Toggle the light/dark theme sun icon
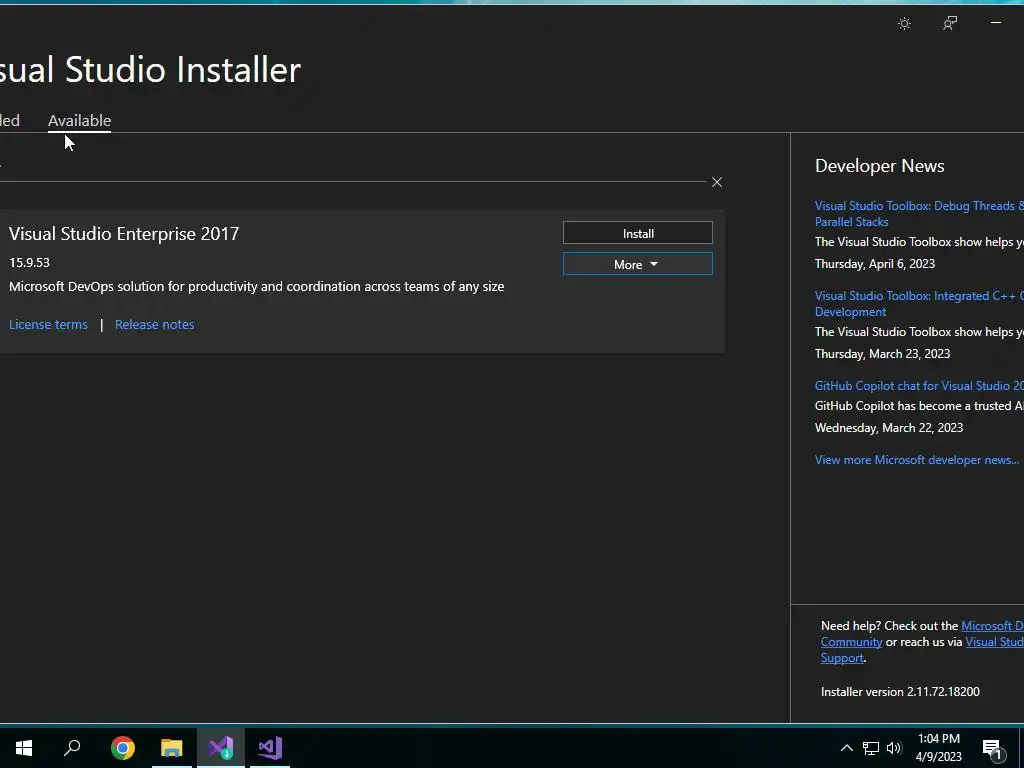This screenshot has width=1024, height=768. 904,24
